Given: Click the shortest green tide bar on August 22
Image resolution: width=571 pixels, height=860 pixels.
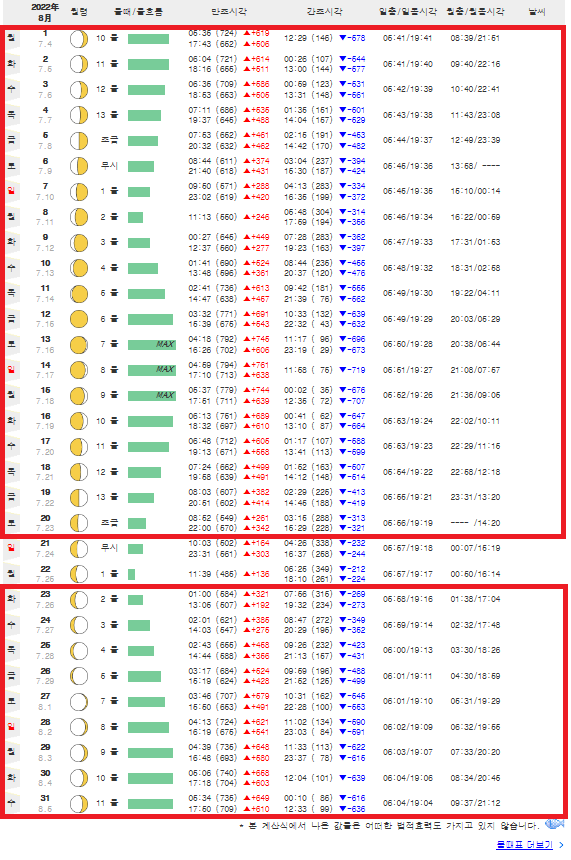Looking at the screenshot, I should click(131, 574).
